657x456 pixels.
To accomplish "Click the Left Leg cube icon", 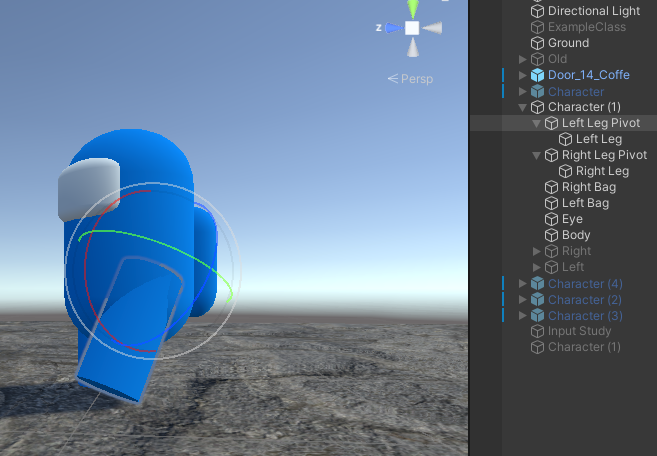I will [565, 139].
